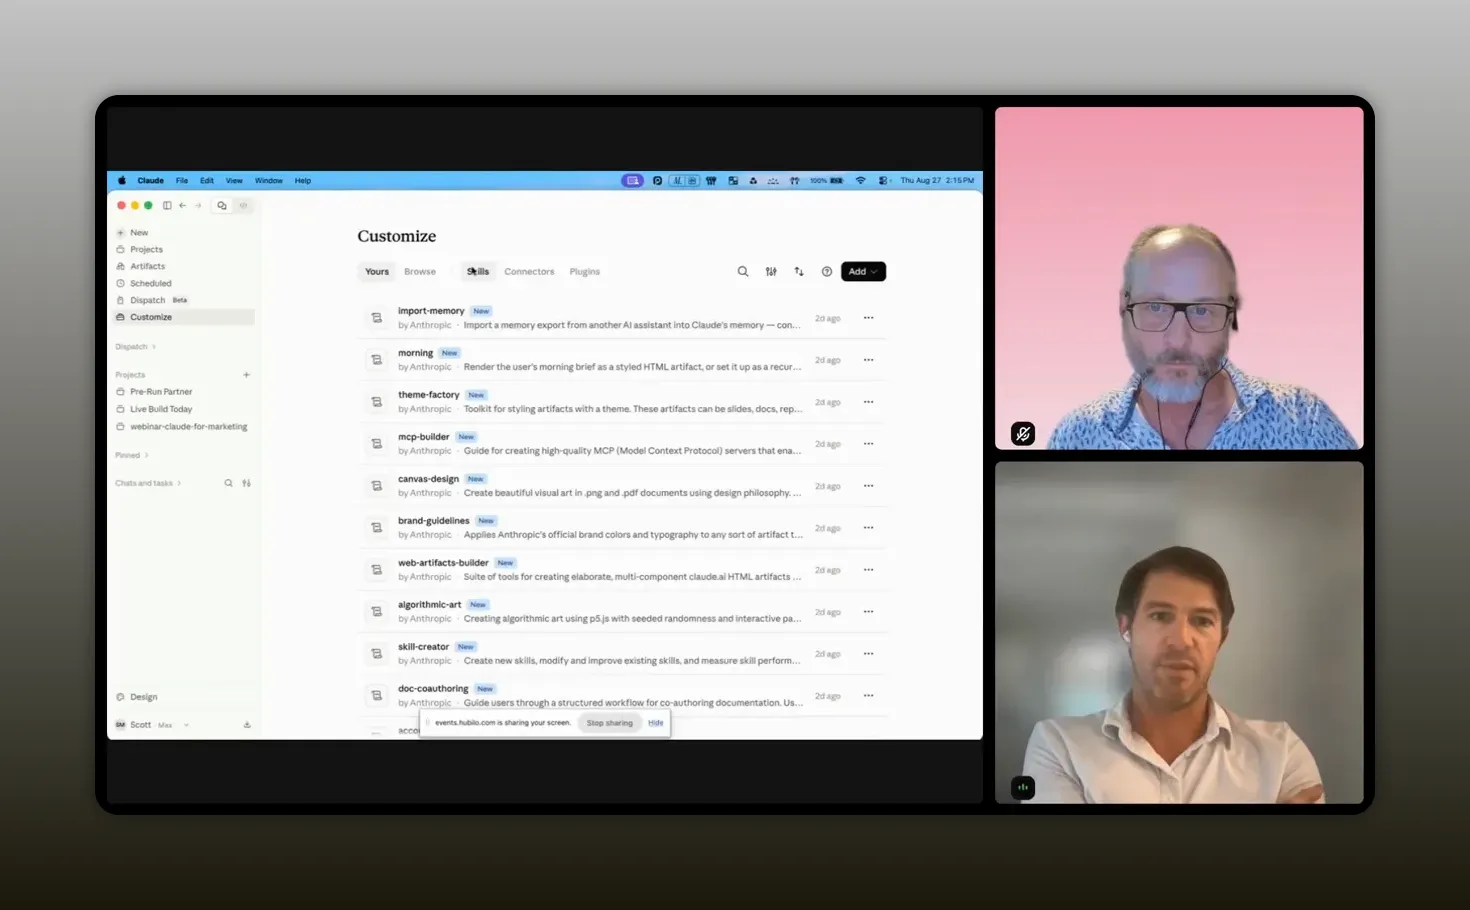
Task: Select the Skills tab
Action: click(478, 272)
